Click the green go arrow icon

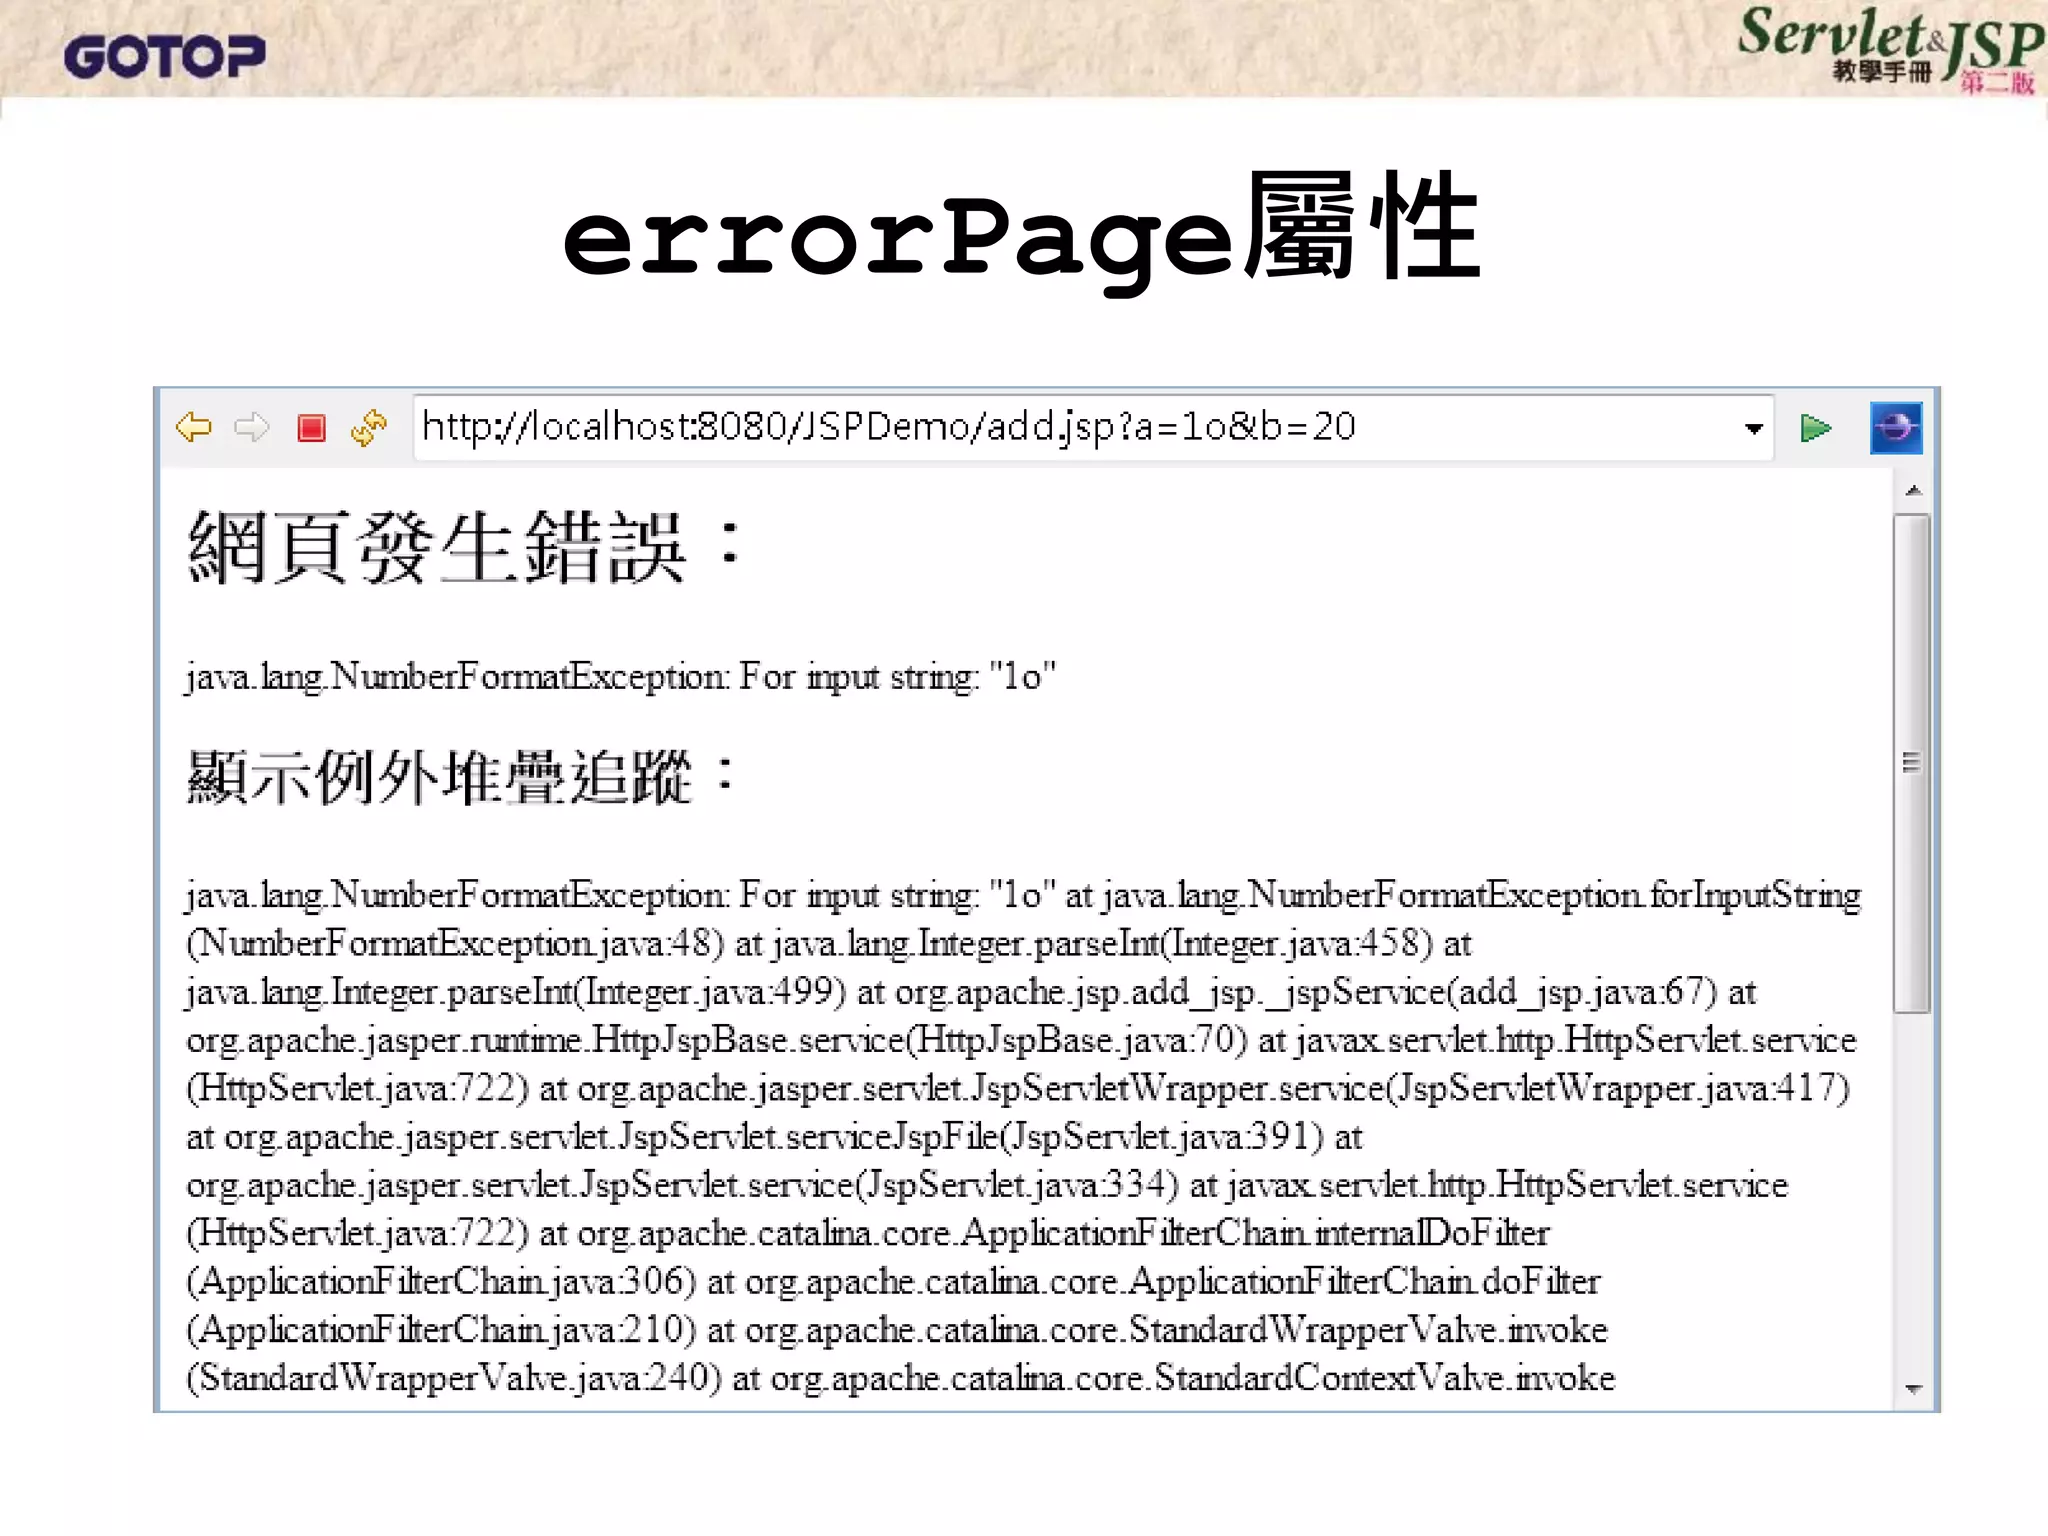pos(1815,428)
